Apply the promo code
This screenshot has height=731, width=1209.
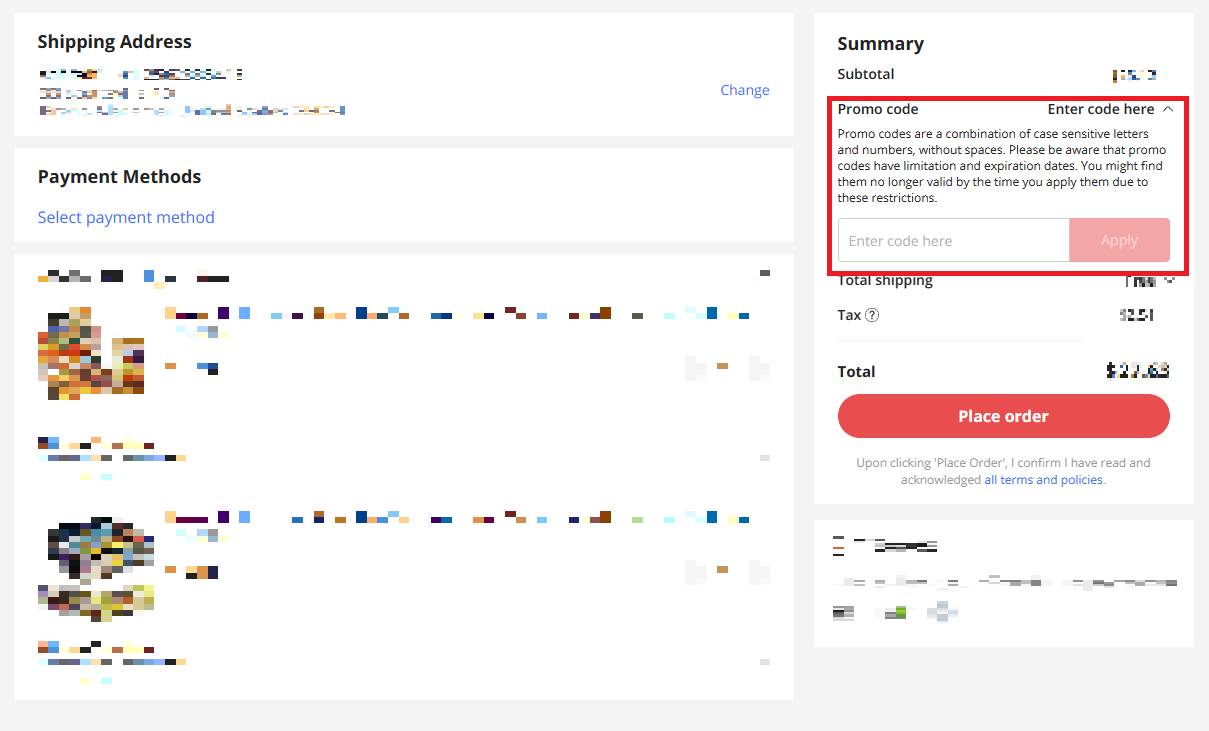coord(1119,240)
